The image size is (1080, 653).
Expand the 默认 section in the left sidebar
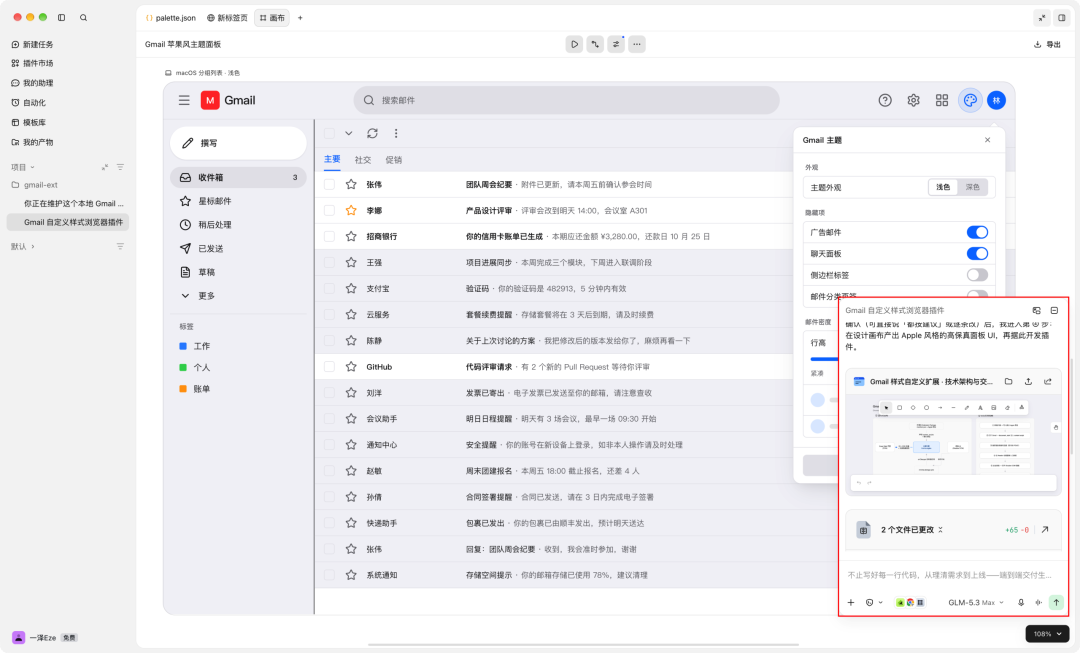point(23,247)
